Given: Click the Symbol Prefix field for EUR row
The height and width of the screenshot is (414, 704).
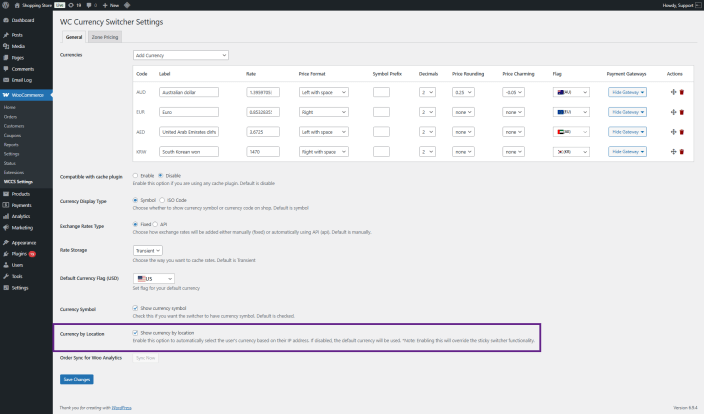Looking at the screenshot, I should tap(381, 112).
